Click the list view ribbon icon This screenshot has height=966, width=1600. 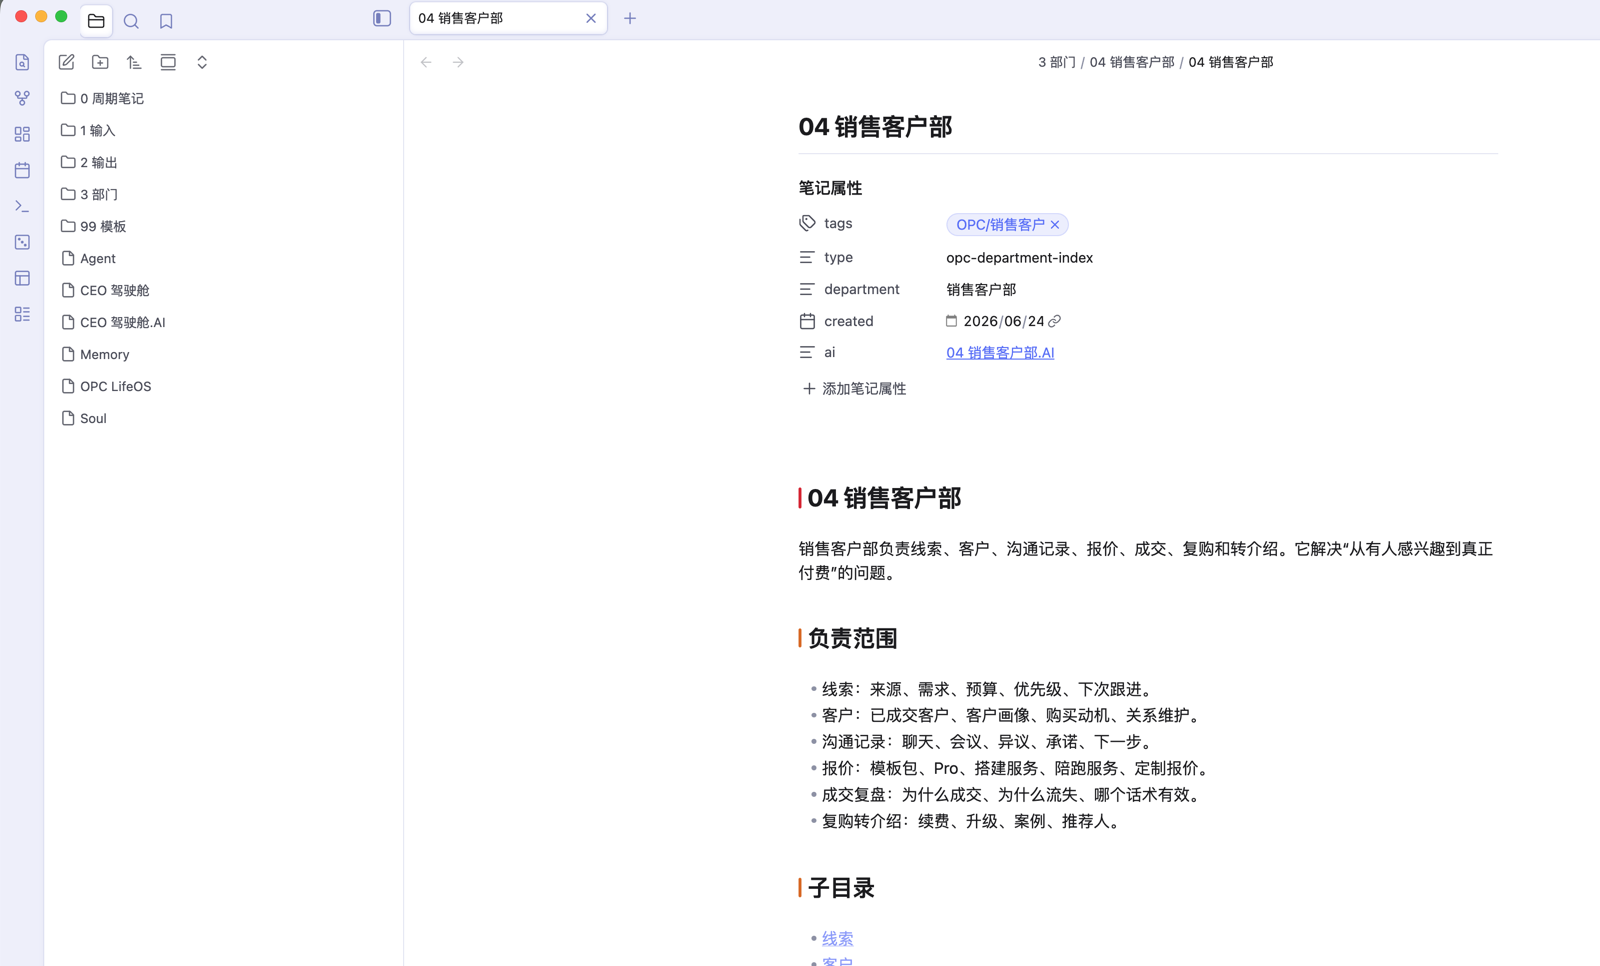point(22,314)
